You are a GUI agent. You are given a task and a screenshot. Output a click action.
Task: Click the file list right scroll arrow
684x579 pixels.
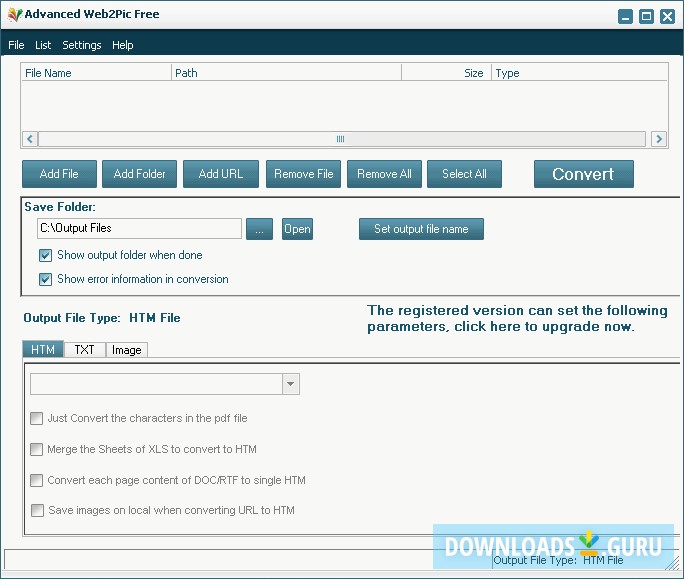pyautogui.click(x=659, y=139)
